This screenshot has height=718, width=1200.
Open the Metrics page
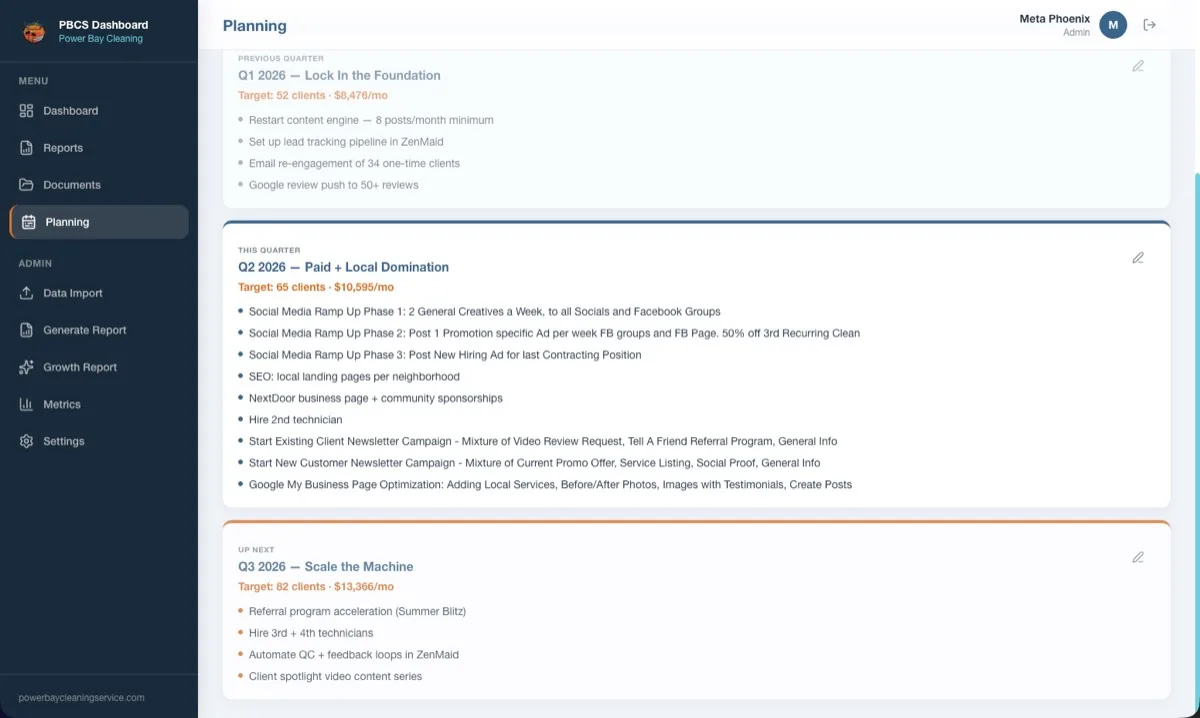[99, 404]
